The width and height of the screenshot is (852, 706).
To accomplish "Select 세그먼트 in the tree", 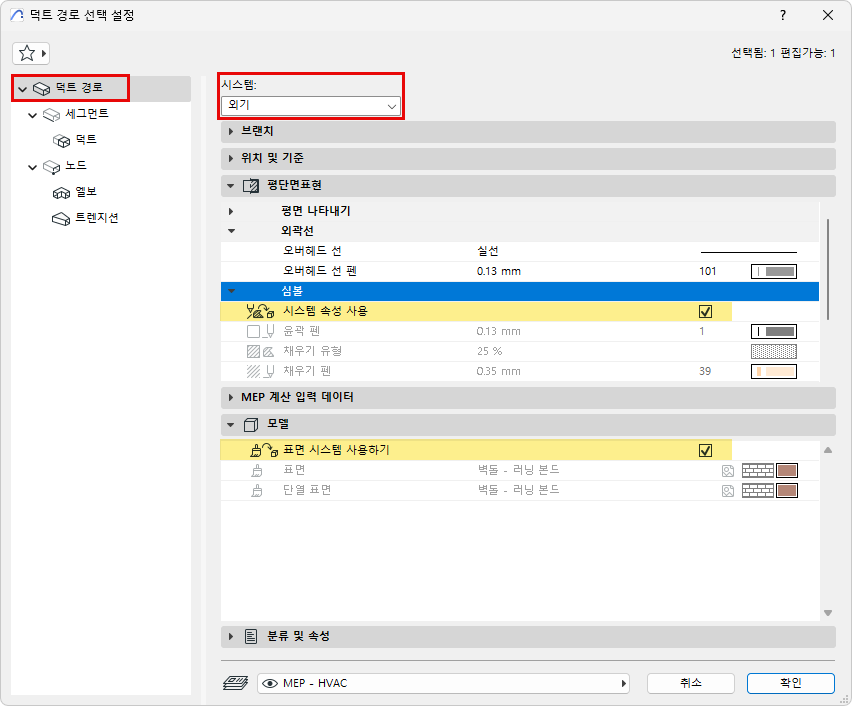I will pos(87,114).
